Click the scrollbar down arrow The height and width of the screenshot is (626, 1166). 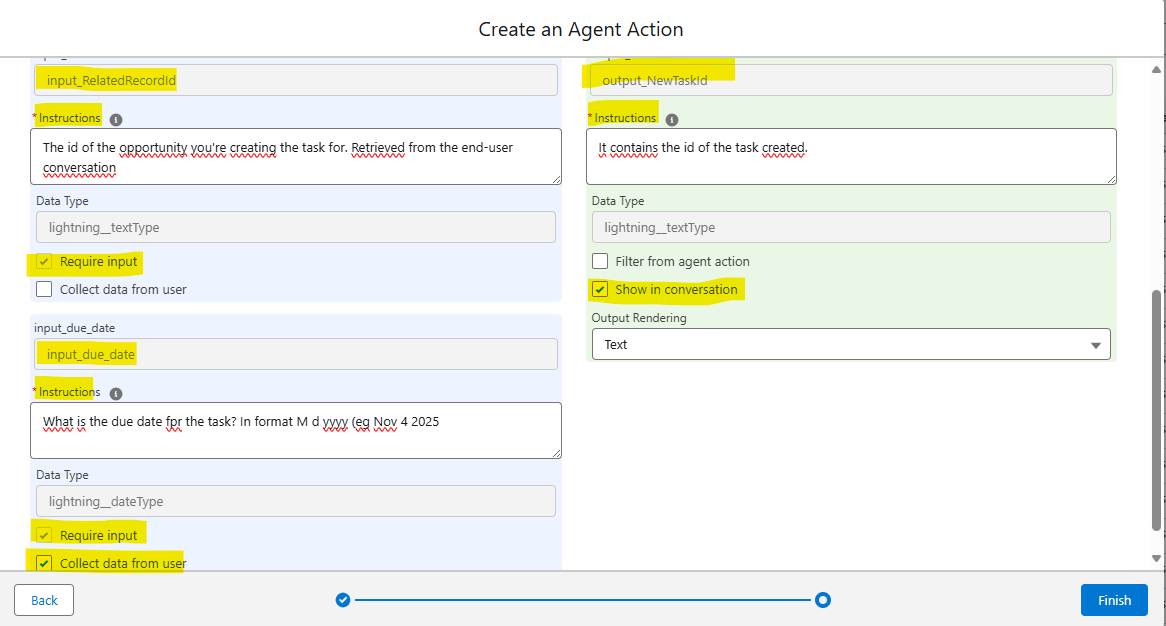[x=1157, y=558]
